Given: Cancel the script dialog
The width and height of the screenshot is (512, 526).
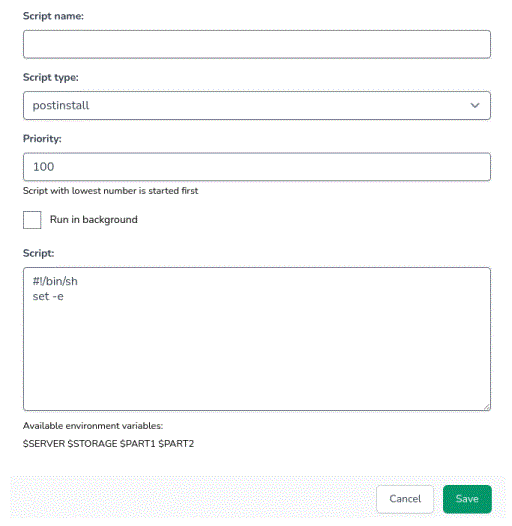Looking at the screenshot, I should (x=405, y=499).
